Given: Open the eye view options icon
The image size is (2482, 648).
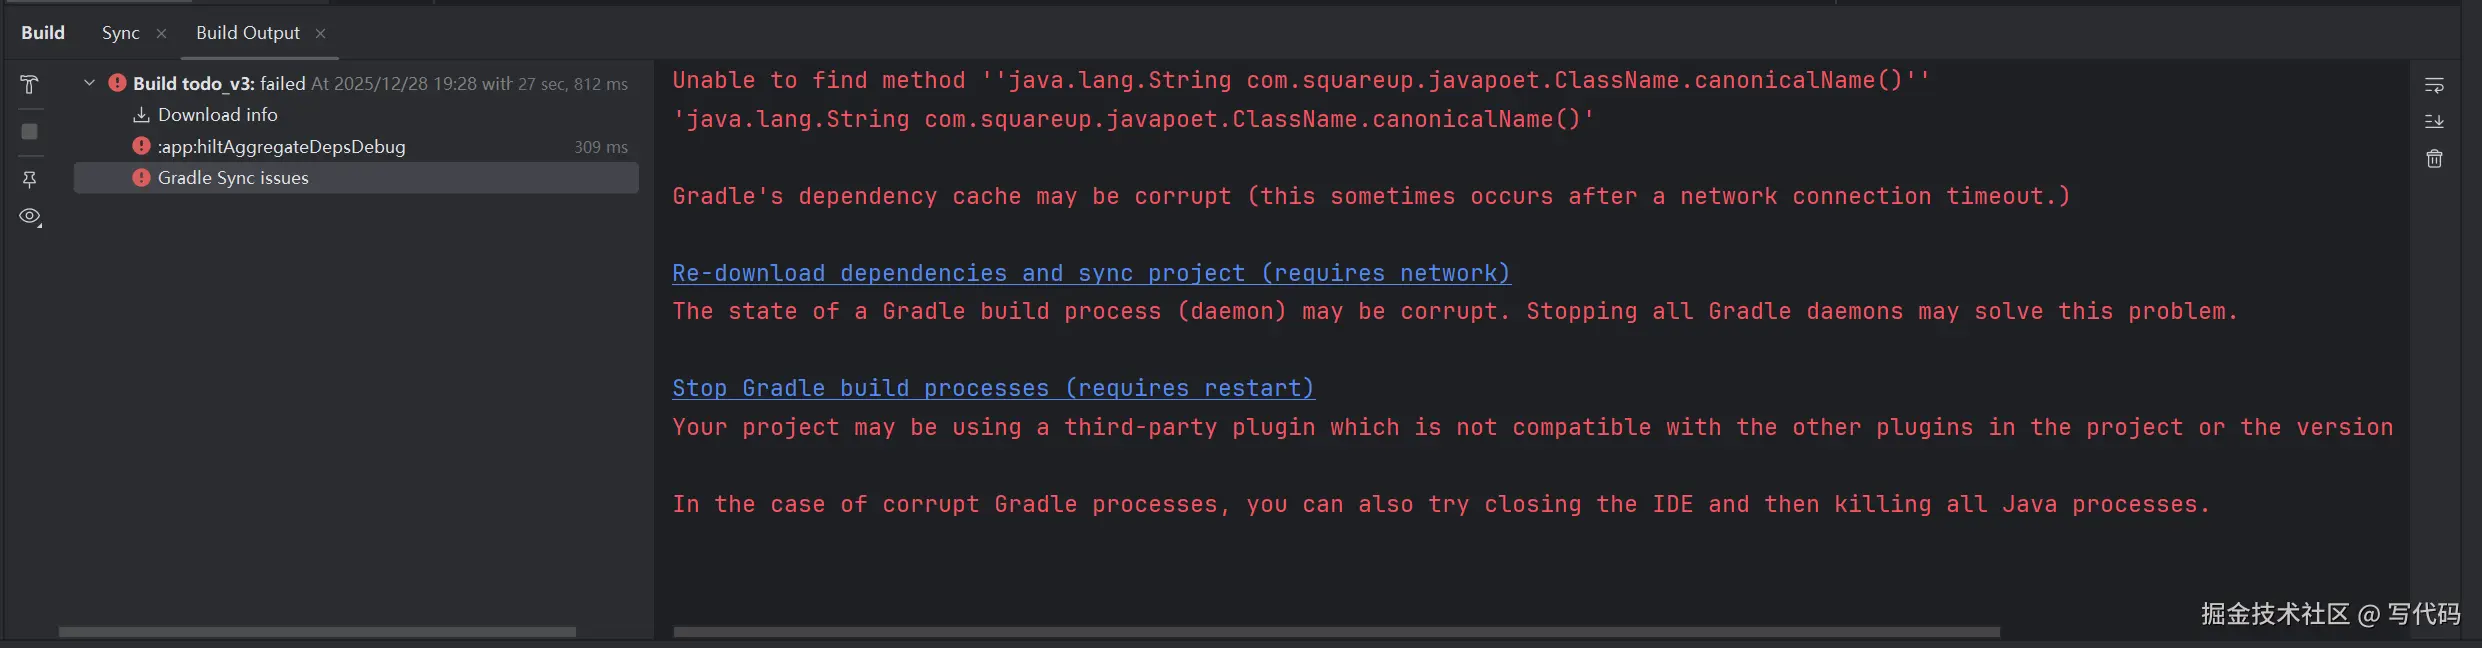Looking at the screenshot, I should tap(30, 217).
